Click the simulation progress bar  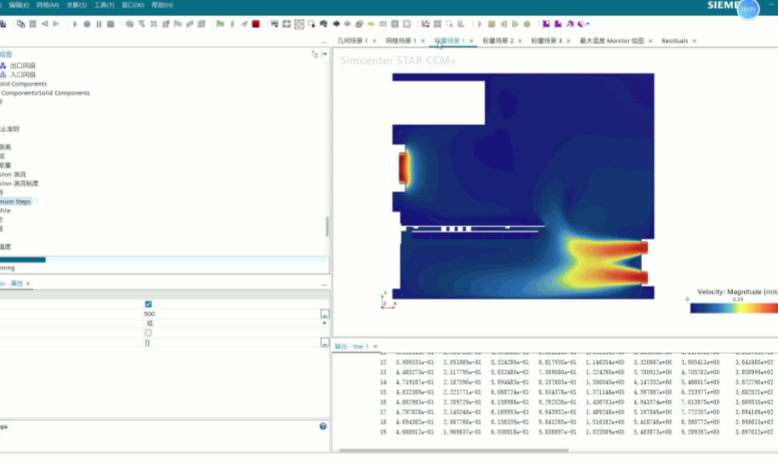pyautogui.click(x=164, y=260)
